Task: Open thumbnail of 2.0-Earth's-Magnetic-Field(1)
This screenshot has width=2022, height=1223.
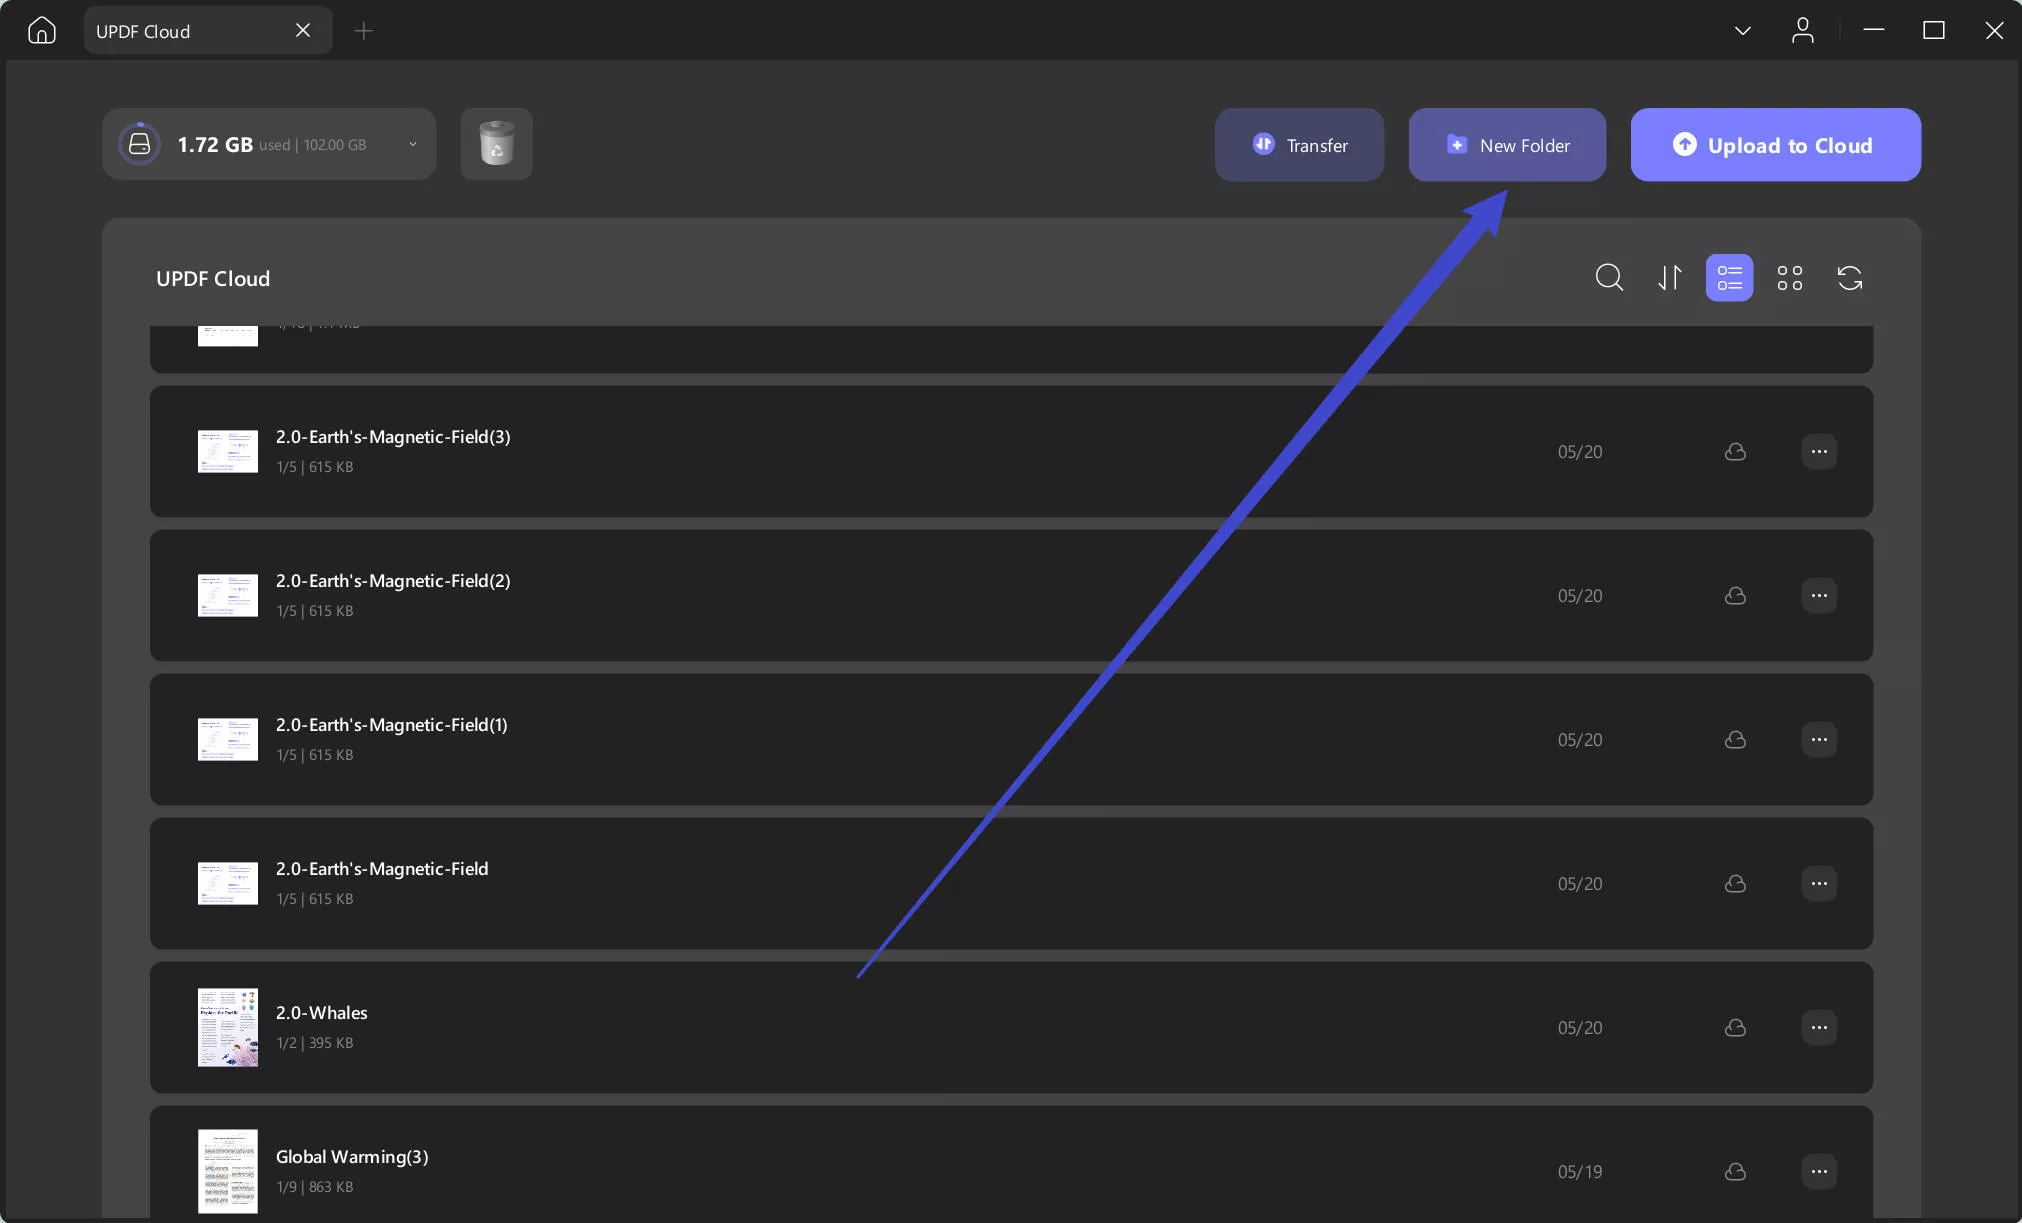Action: click(228, 740)
